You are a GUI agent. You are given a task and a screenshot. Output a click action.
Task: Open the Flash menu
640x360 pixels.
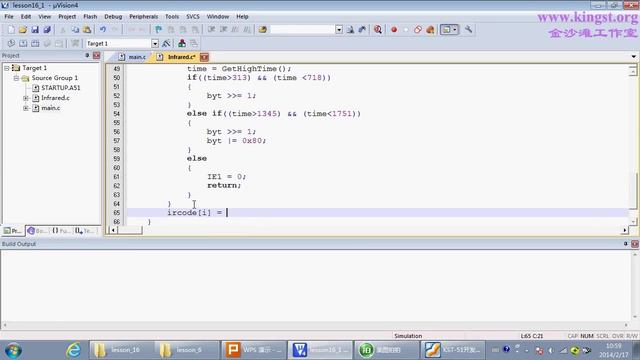pyautogui.click(x=90, y=17)
